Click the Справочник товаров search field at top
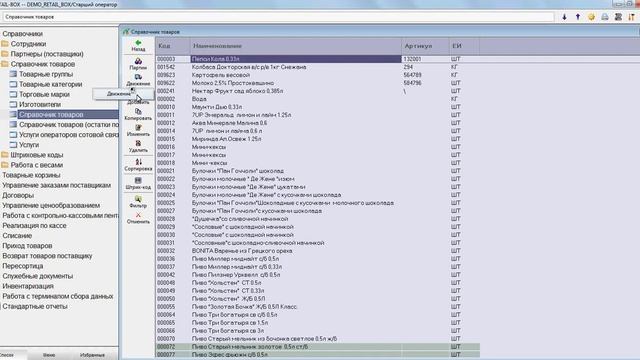 [278, 17]
